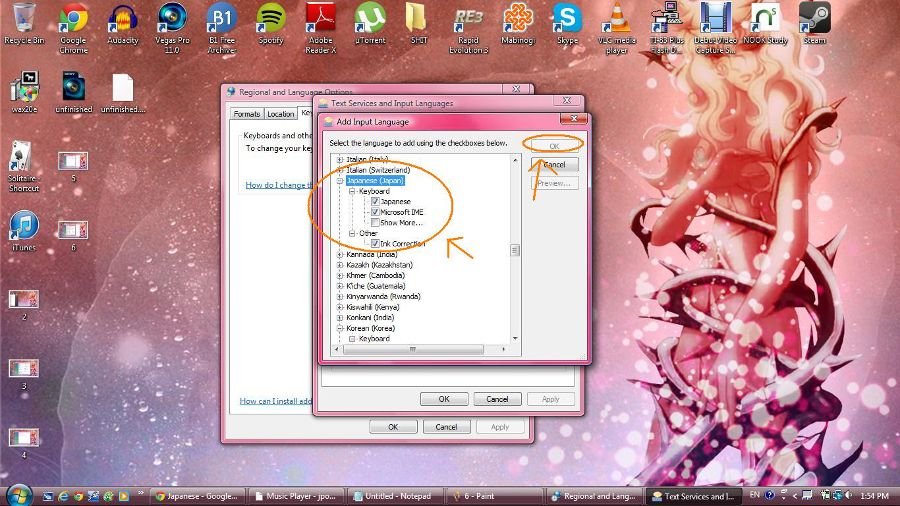The width and height of the screenshot is (900, 506).
Task: Switch to the Formats tab
Action: [x=247, y=114]
